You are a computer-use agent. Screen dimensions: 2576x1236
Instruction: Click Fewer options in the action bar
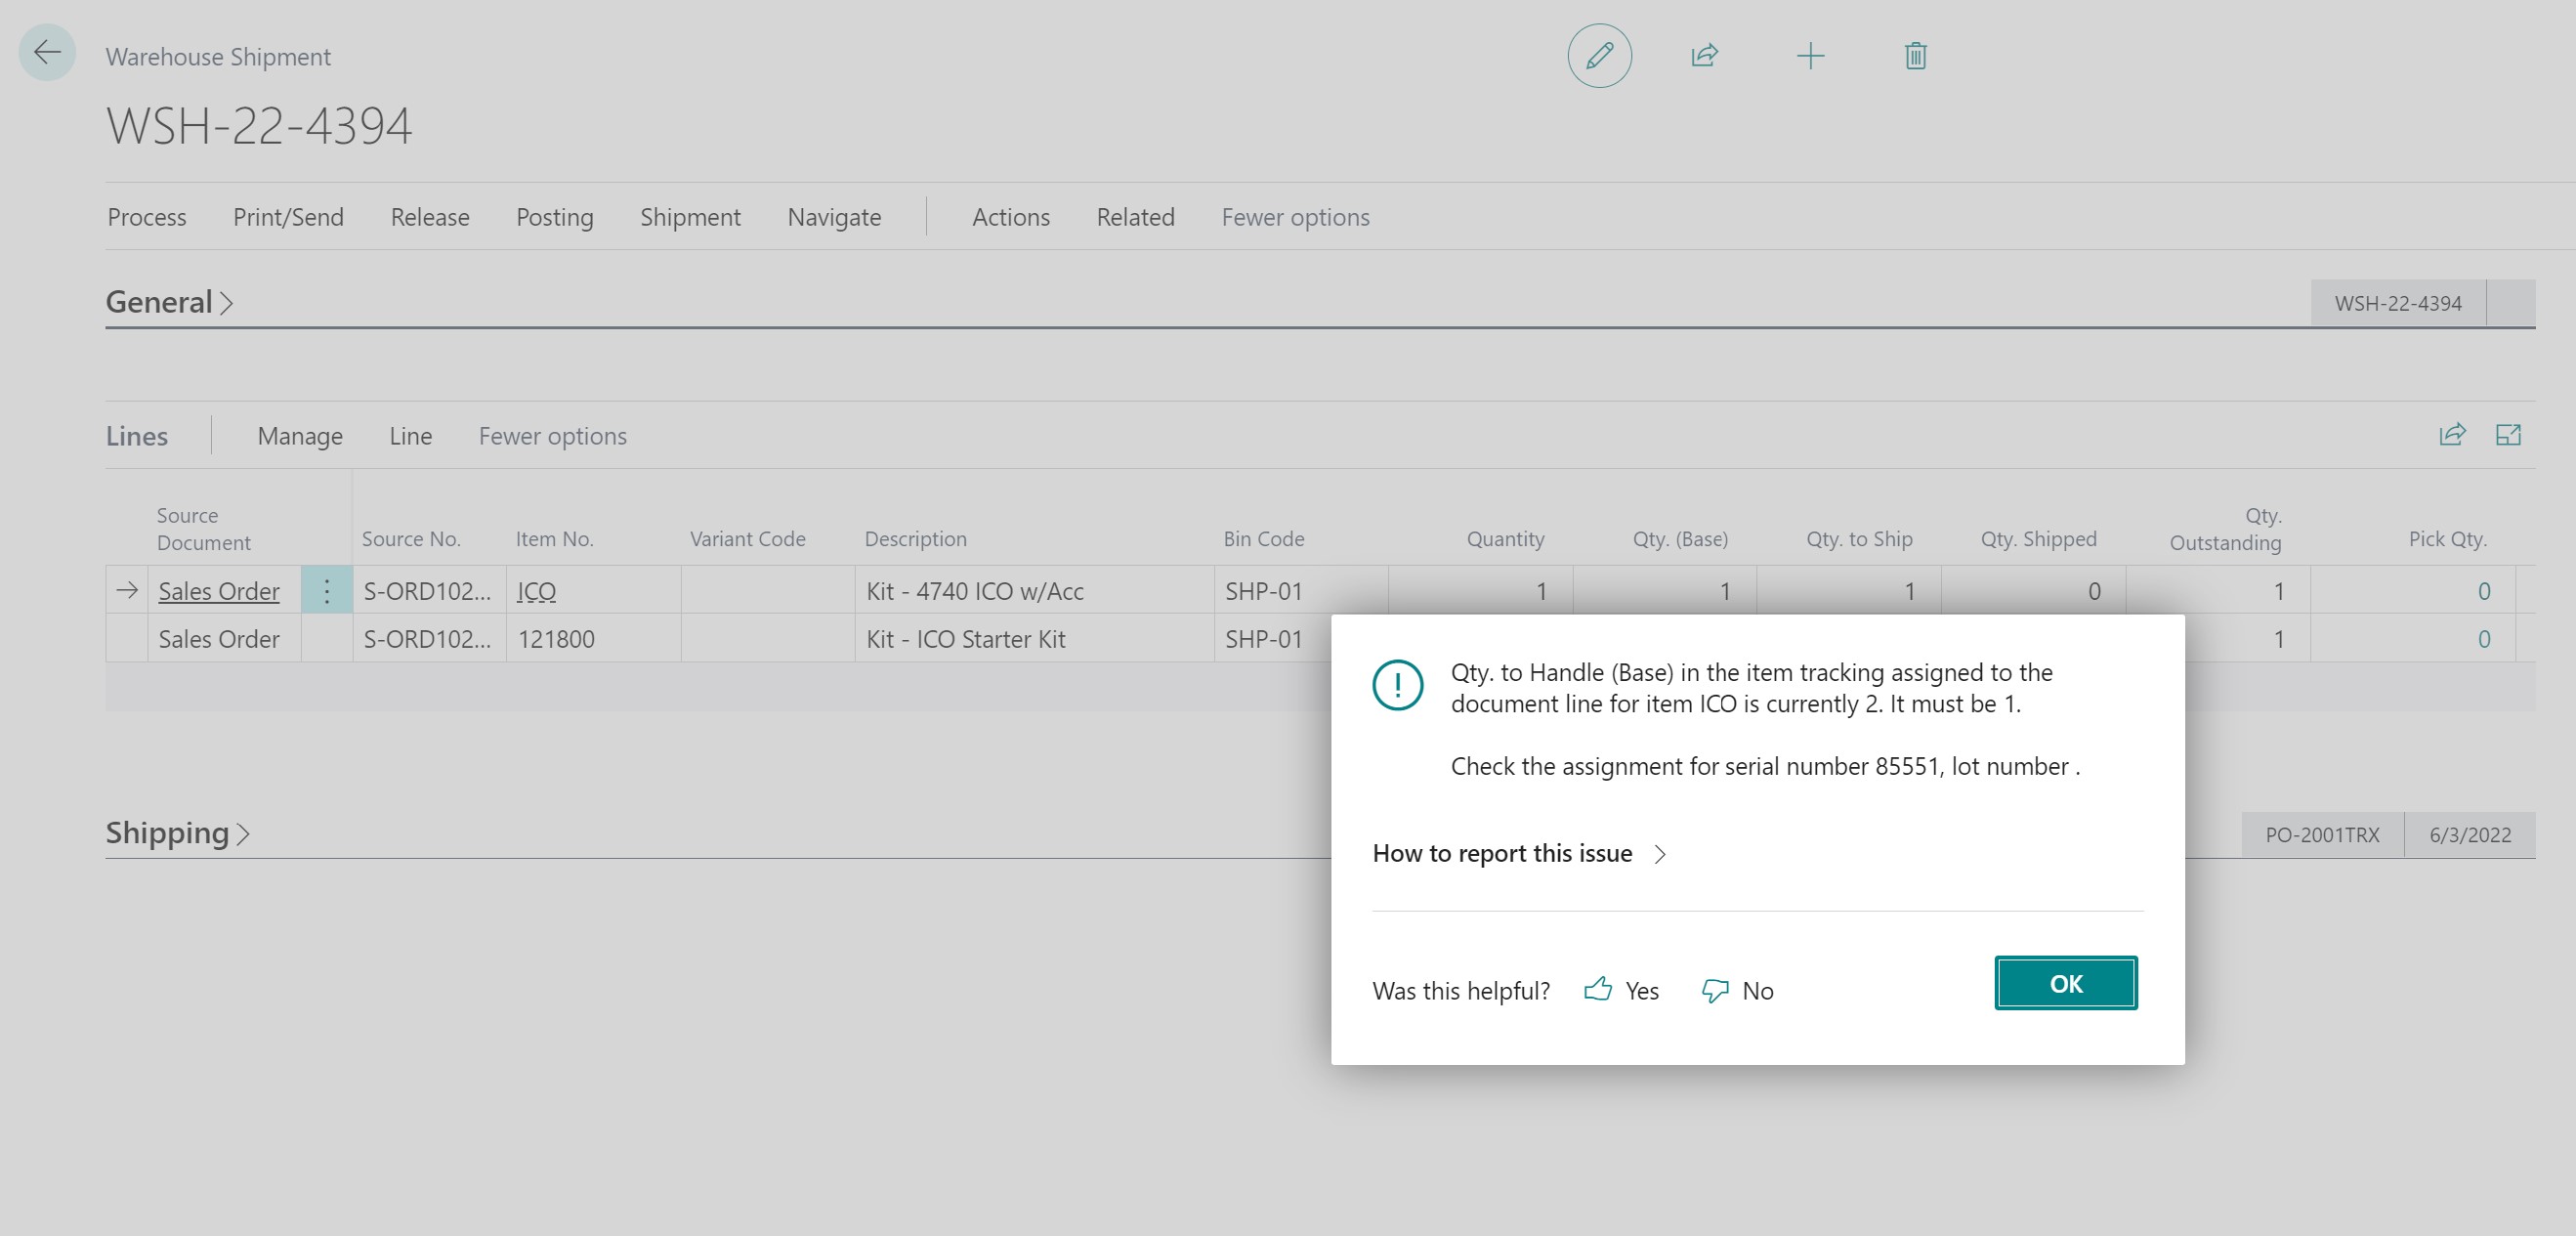click(x=1295, y=217)
